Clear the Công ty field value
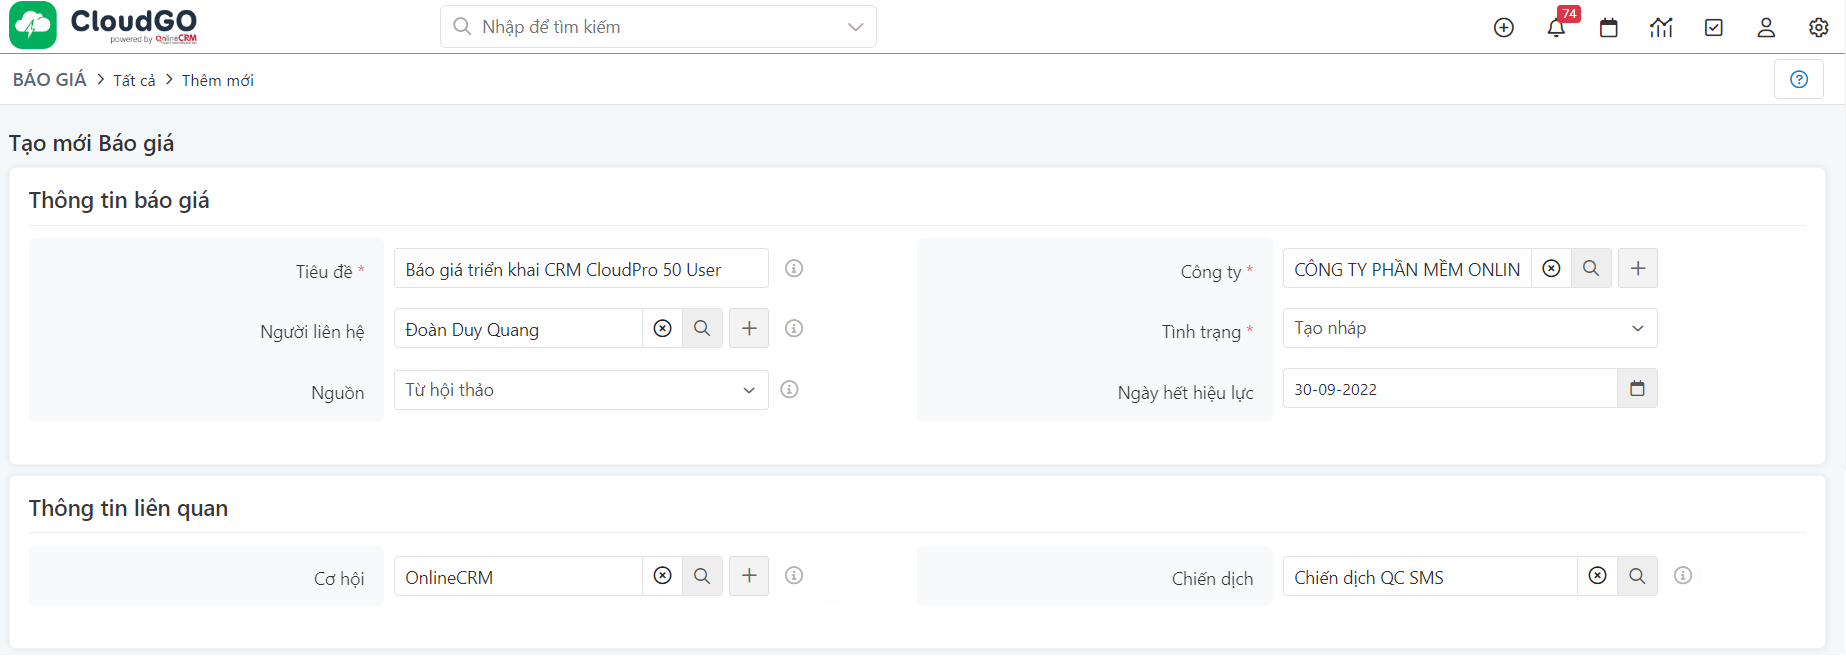The image size is (1846, 660). (x=1551, y=268)
